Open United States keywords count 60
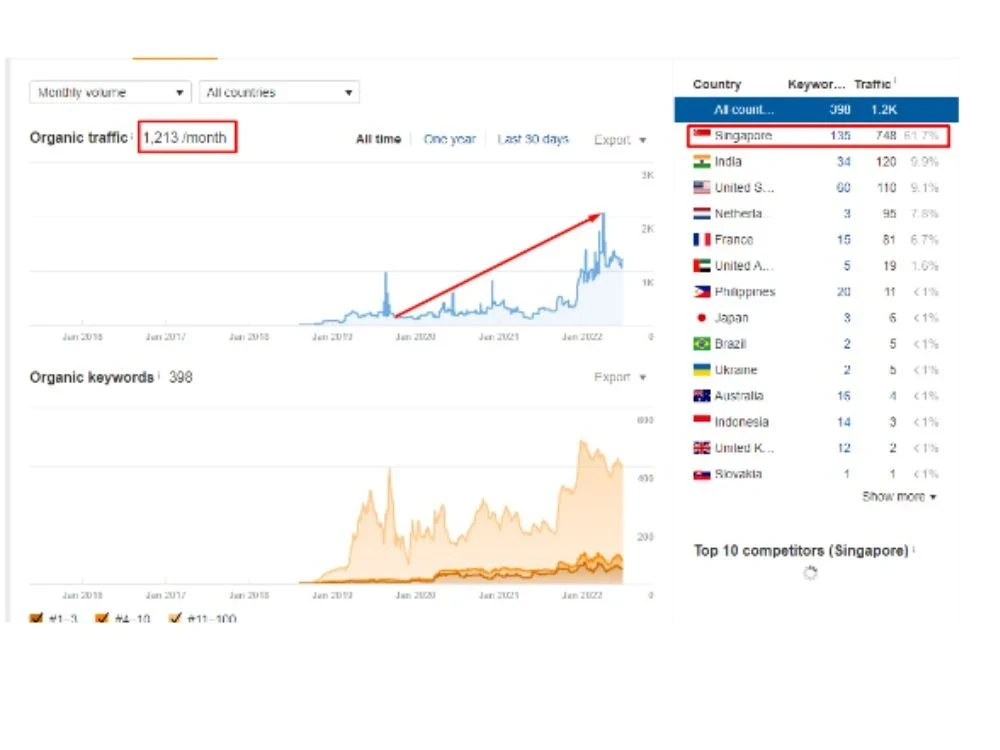Screen dimensions: 1000x750 (844, 188)
